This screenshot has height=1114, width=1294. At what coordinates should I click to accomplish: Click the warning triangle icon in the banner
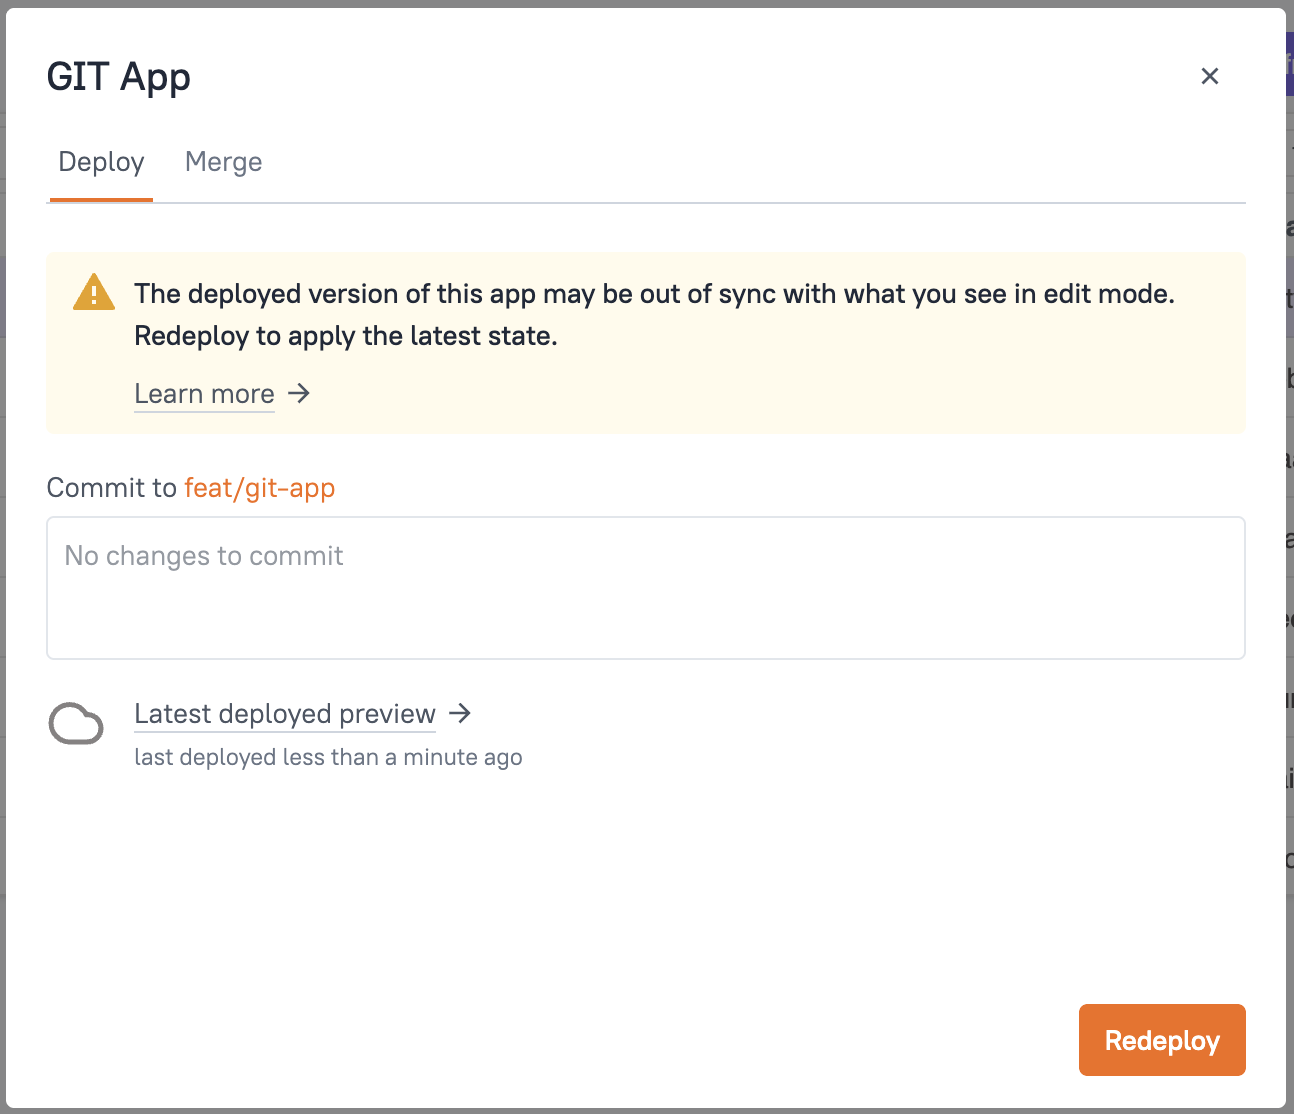pos(93,293)
